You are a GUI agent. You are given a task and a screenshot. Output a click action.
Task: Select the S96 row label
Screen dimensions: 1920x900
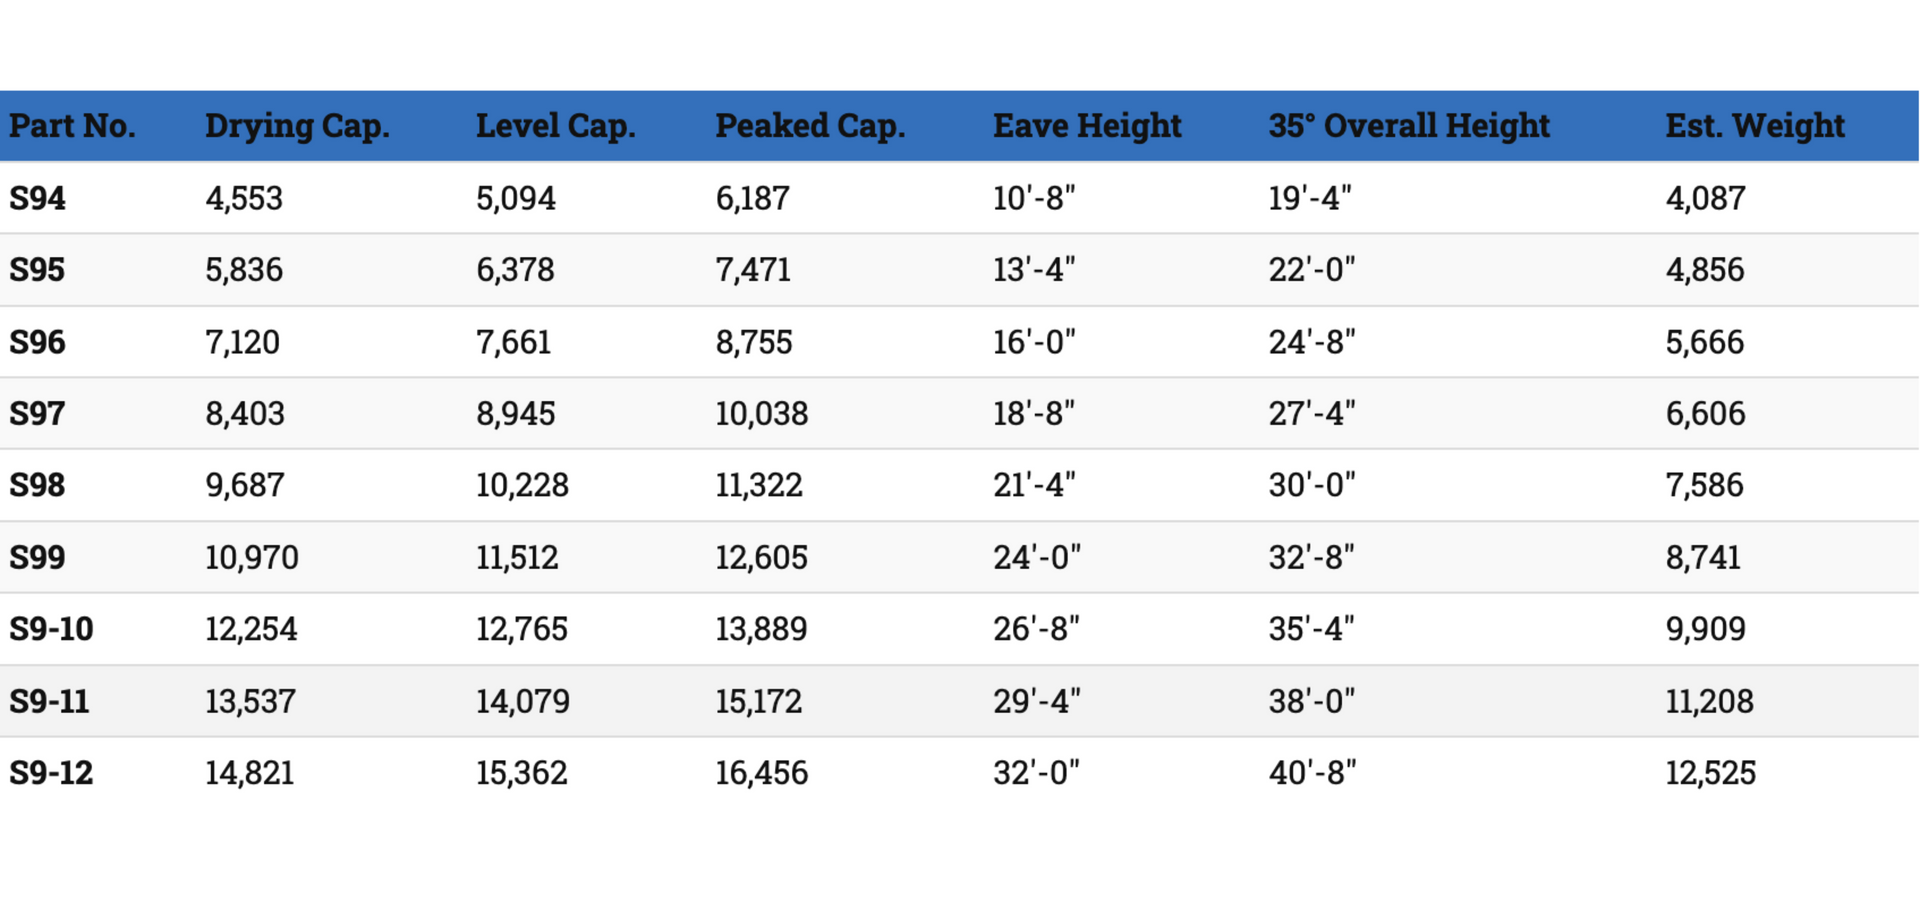(37, 342)
